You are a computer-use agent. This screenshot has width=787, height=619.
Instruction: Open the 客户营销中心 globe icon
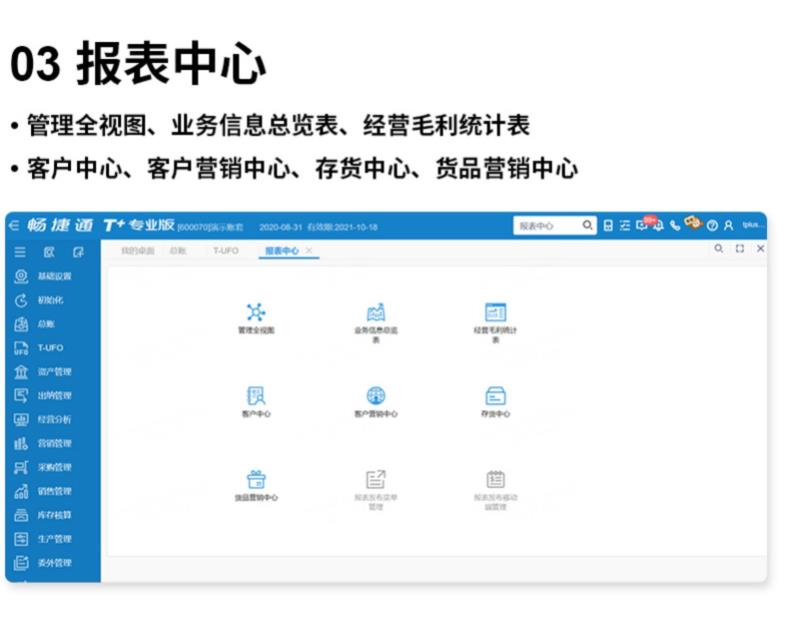pyautogui.click(x=375, y=396)
